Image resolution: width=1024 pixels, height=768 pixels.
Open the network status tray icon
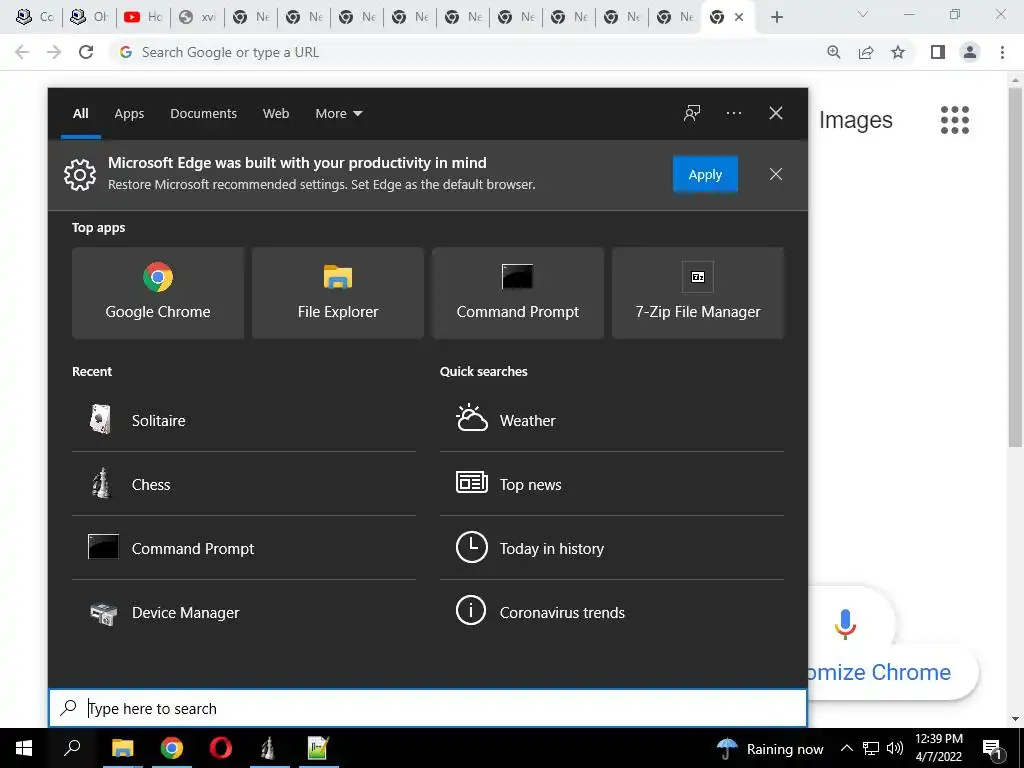(x=871, y=748)
